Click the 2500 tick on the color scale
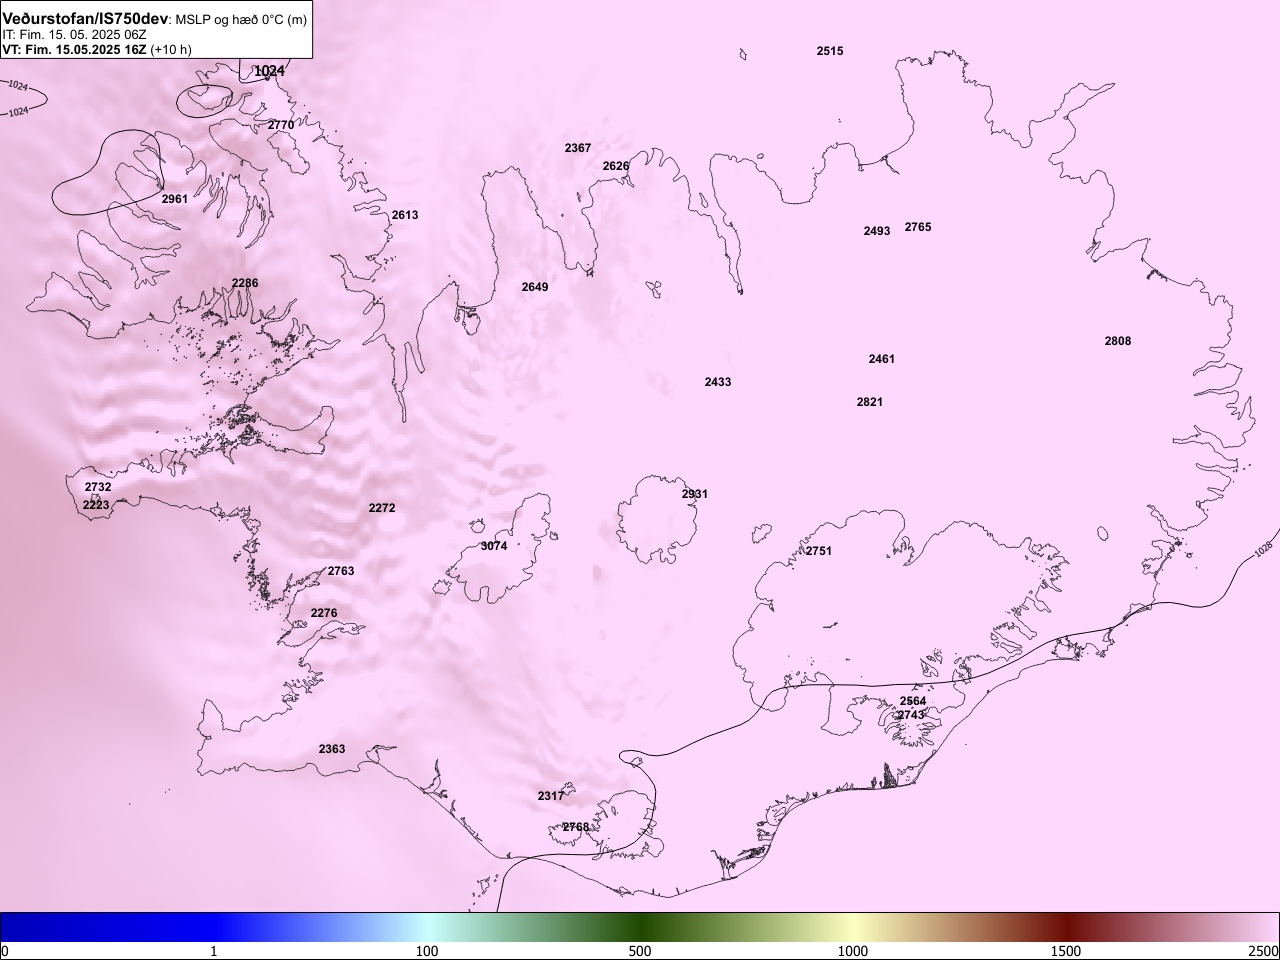 tap(1264, 950)
